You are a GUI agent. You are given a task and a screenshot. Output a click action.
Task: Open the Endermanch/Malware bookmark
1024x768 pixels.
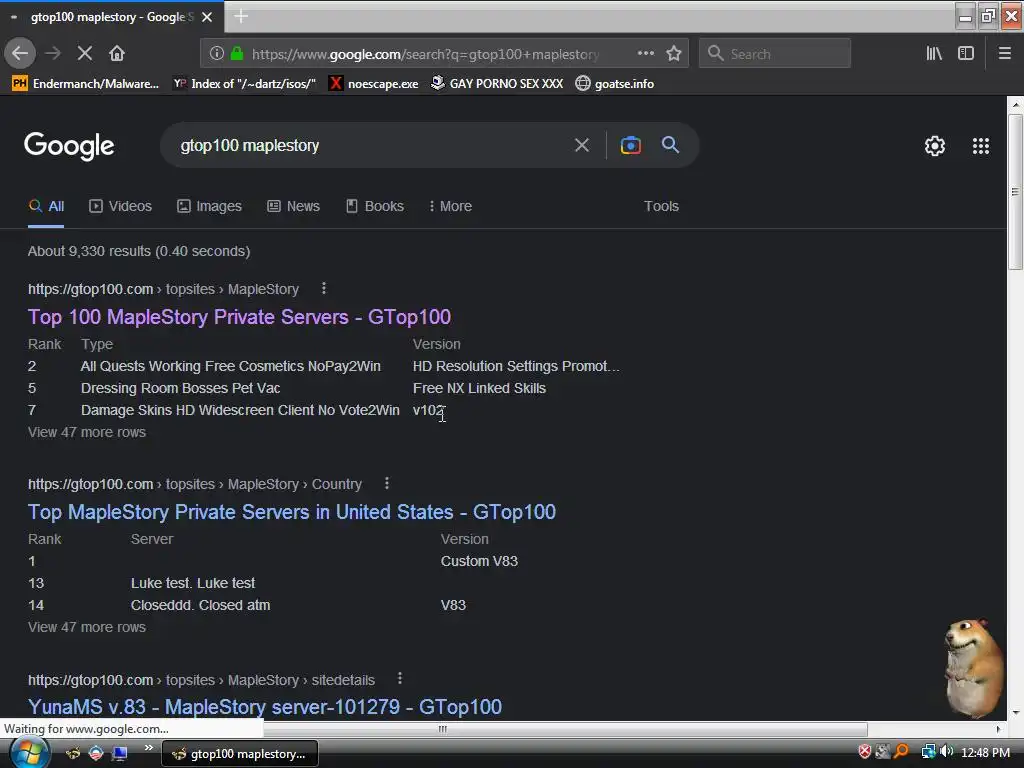pyautogui.click(x=86, y=84)
